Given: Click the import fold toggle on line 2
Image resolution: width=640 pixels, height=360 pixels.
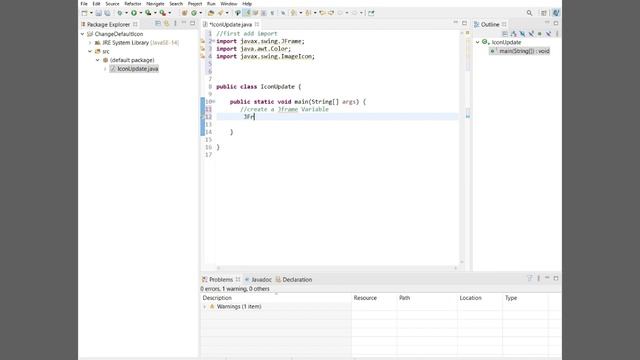Looking at the screenshot, I should coord(213,41).
